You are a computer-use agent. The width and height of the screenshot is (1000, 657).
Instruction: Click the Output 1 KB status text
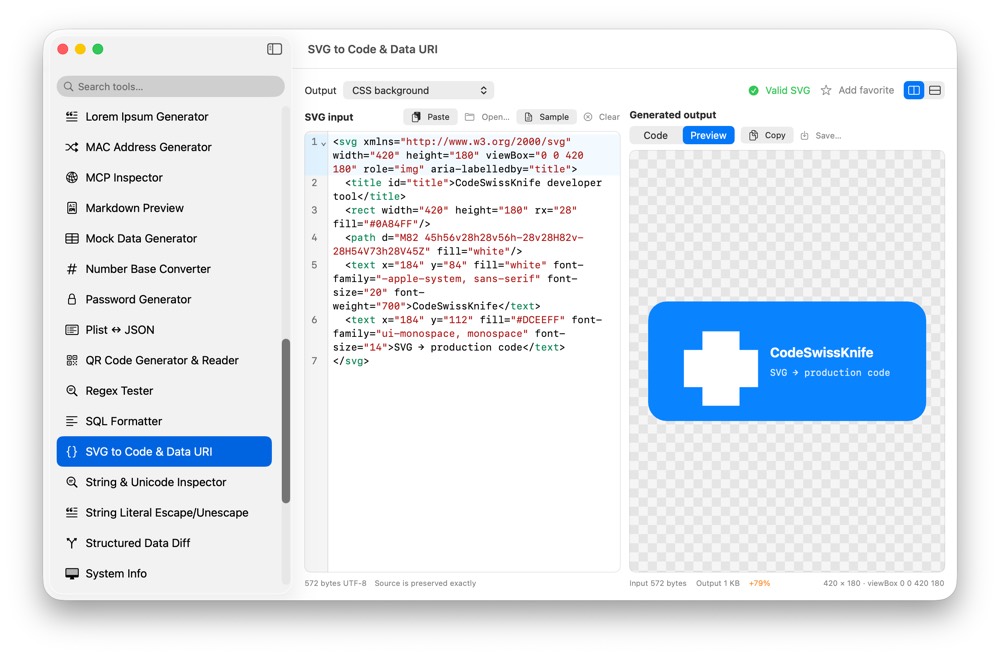(x=717, y=584)
